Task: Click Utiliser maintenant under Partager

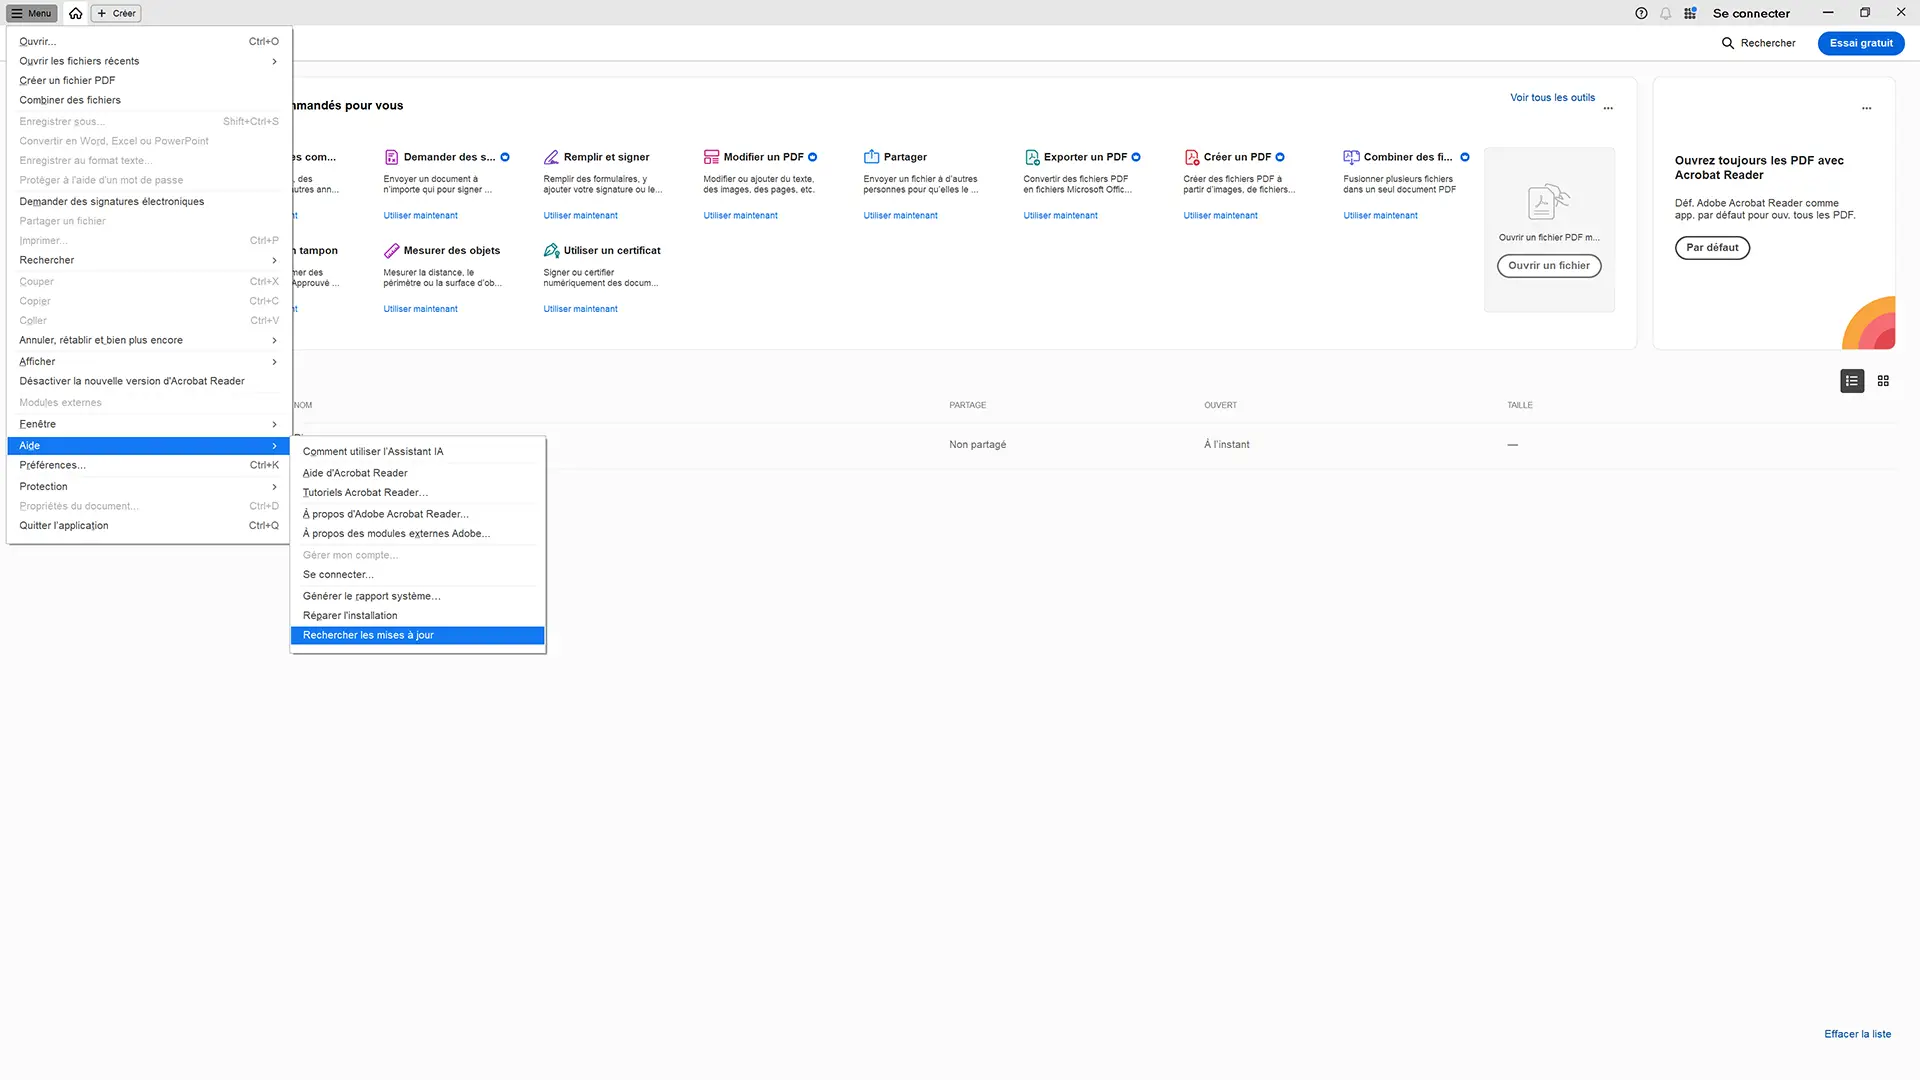Action: tap(900, 216)
